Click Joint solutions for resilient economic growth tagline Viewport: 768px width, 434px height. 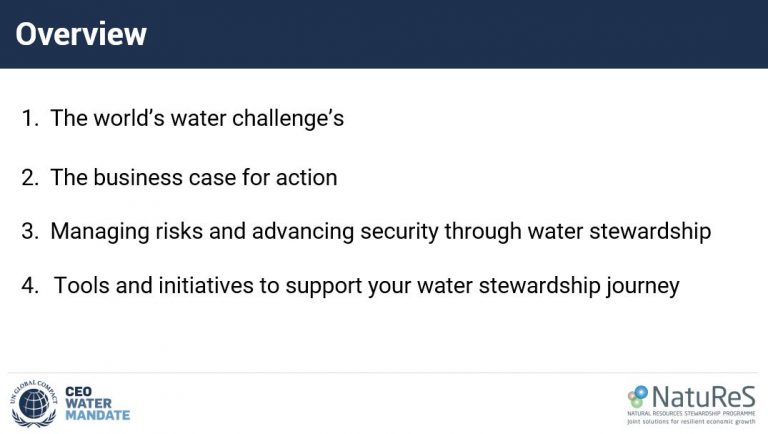[x=691, y=421]
